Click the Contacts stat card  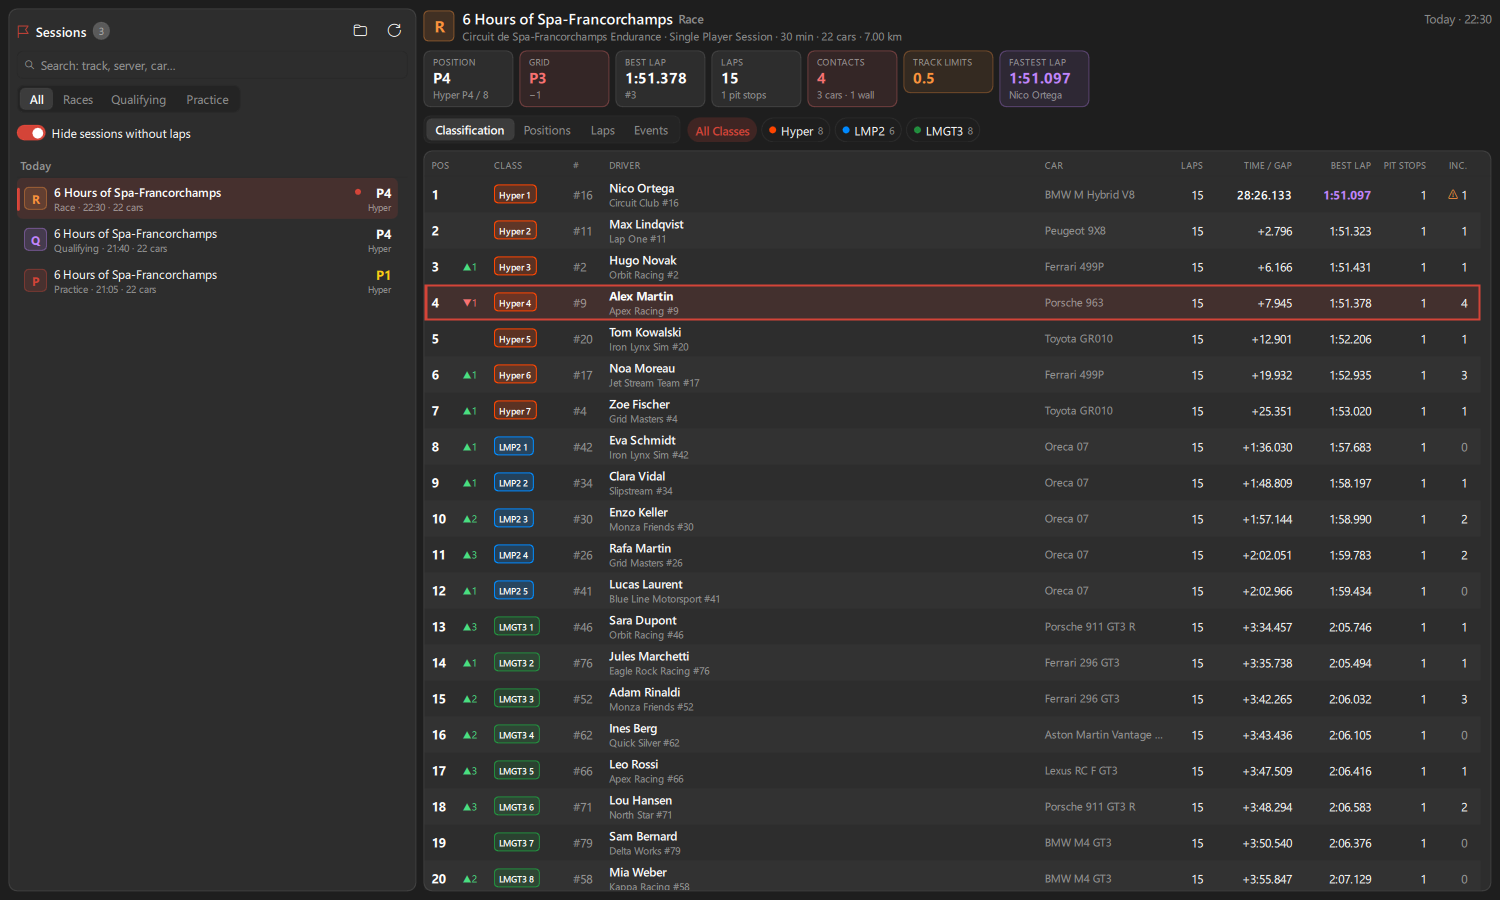(850, 78)
